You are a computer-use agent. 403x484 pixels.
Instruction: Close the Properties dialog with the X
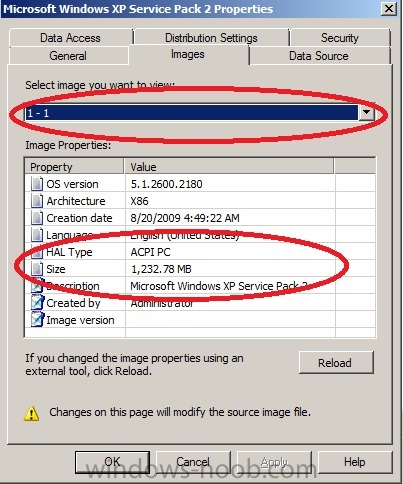[x=389, y=8]
